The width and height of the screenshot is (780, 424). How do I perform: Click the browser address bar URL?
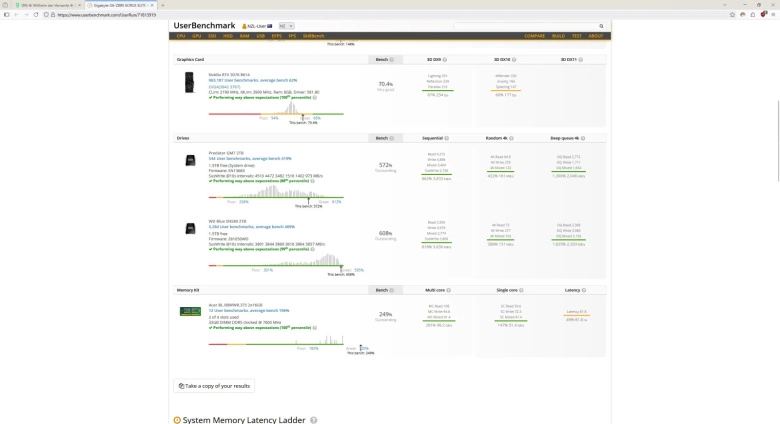[x=106, y=15]
